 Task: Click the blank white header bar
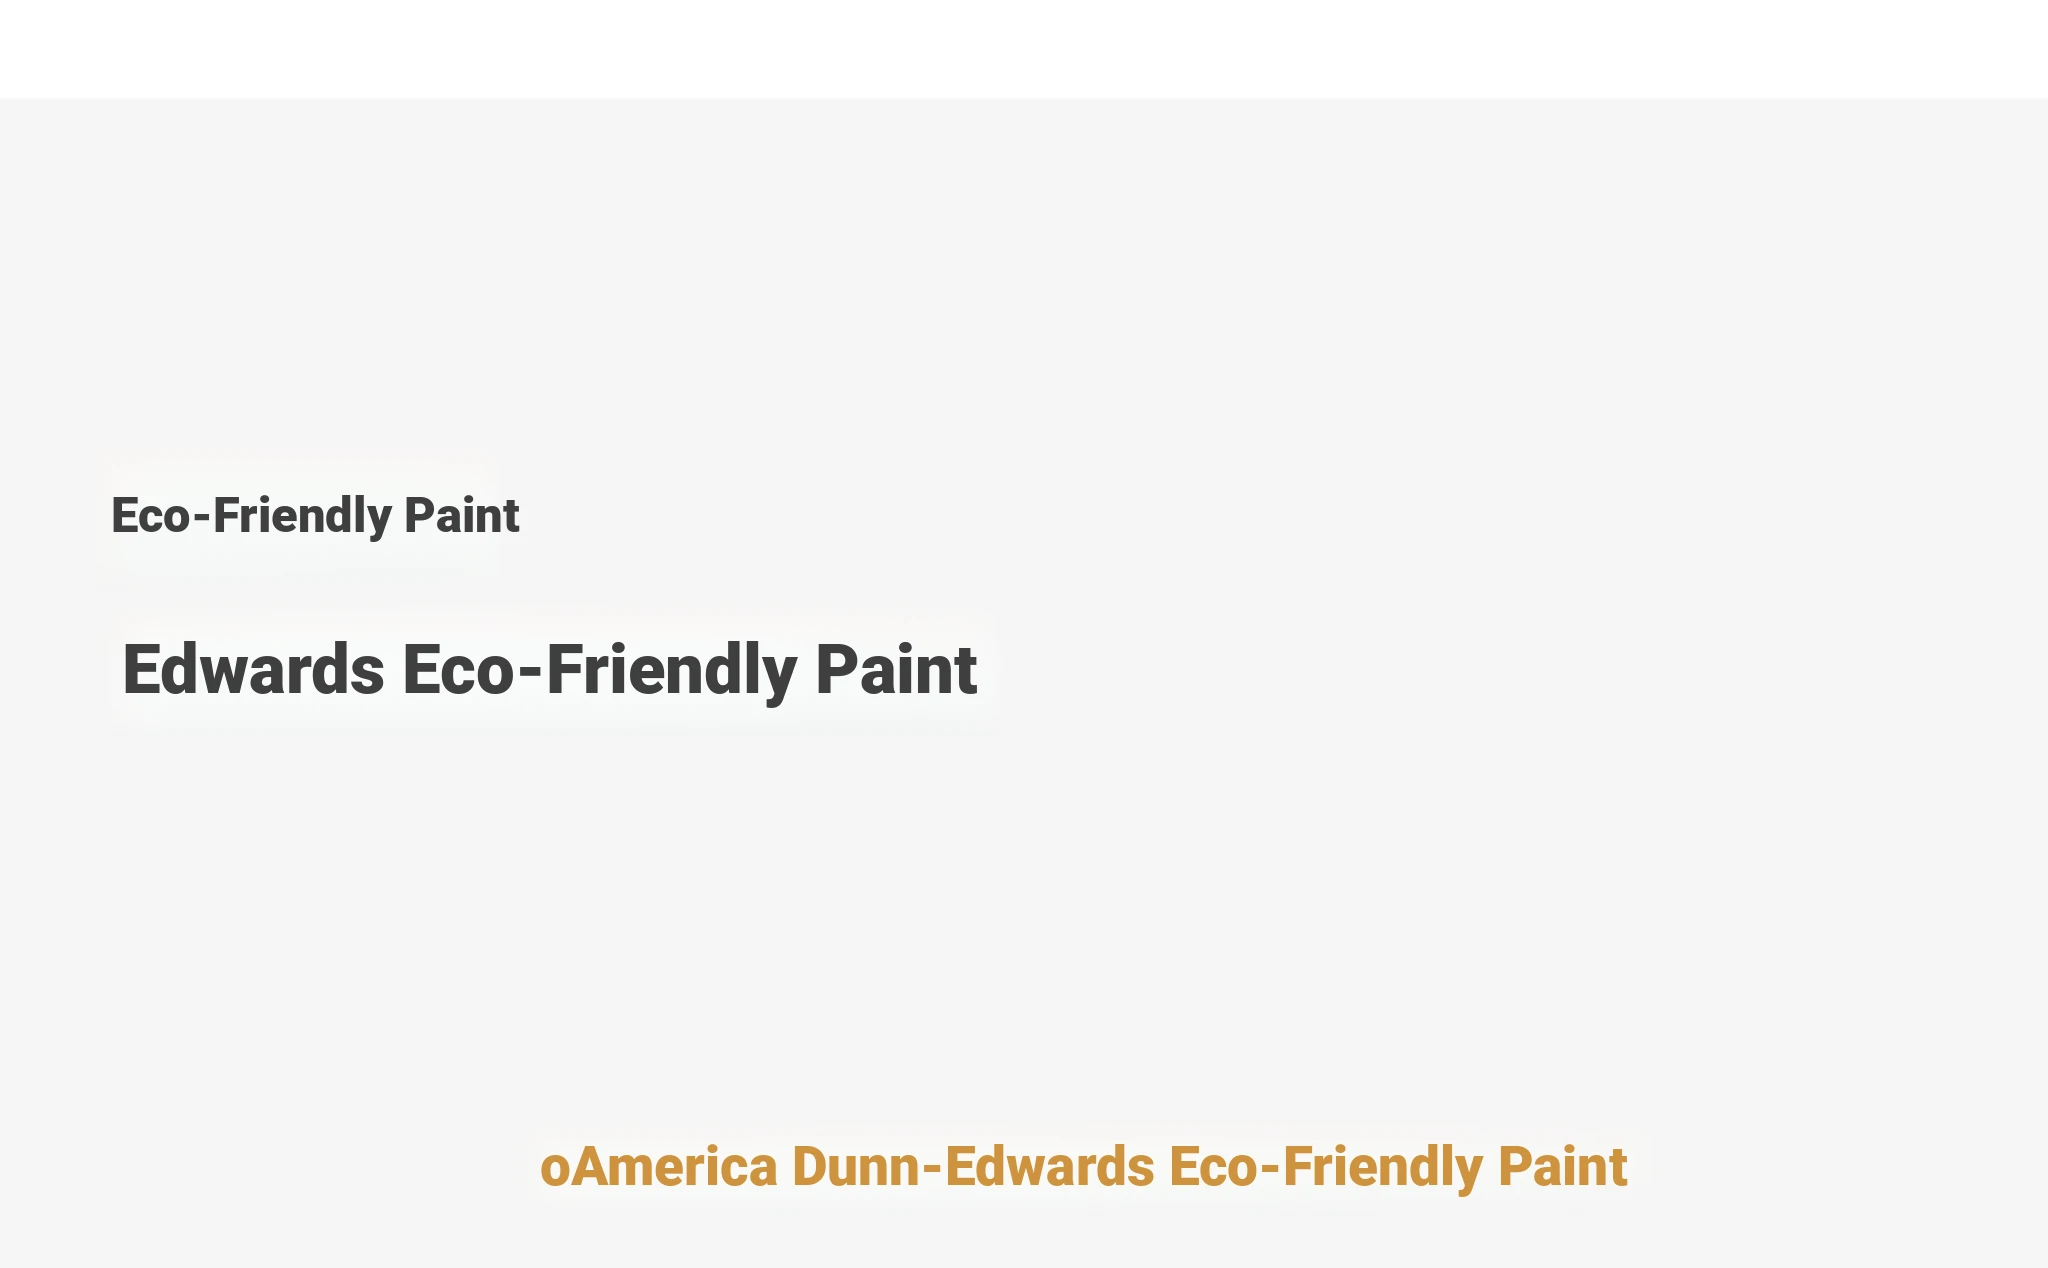tap(1024, 48)
